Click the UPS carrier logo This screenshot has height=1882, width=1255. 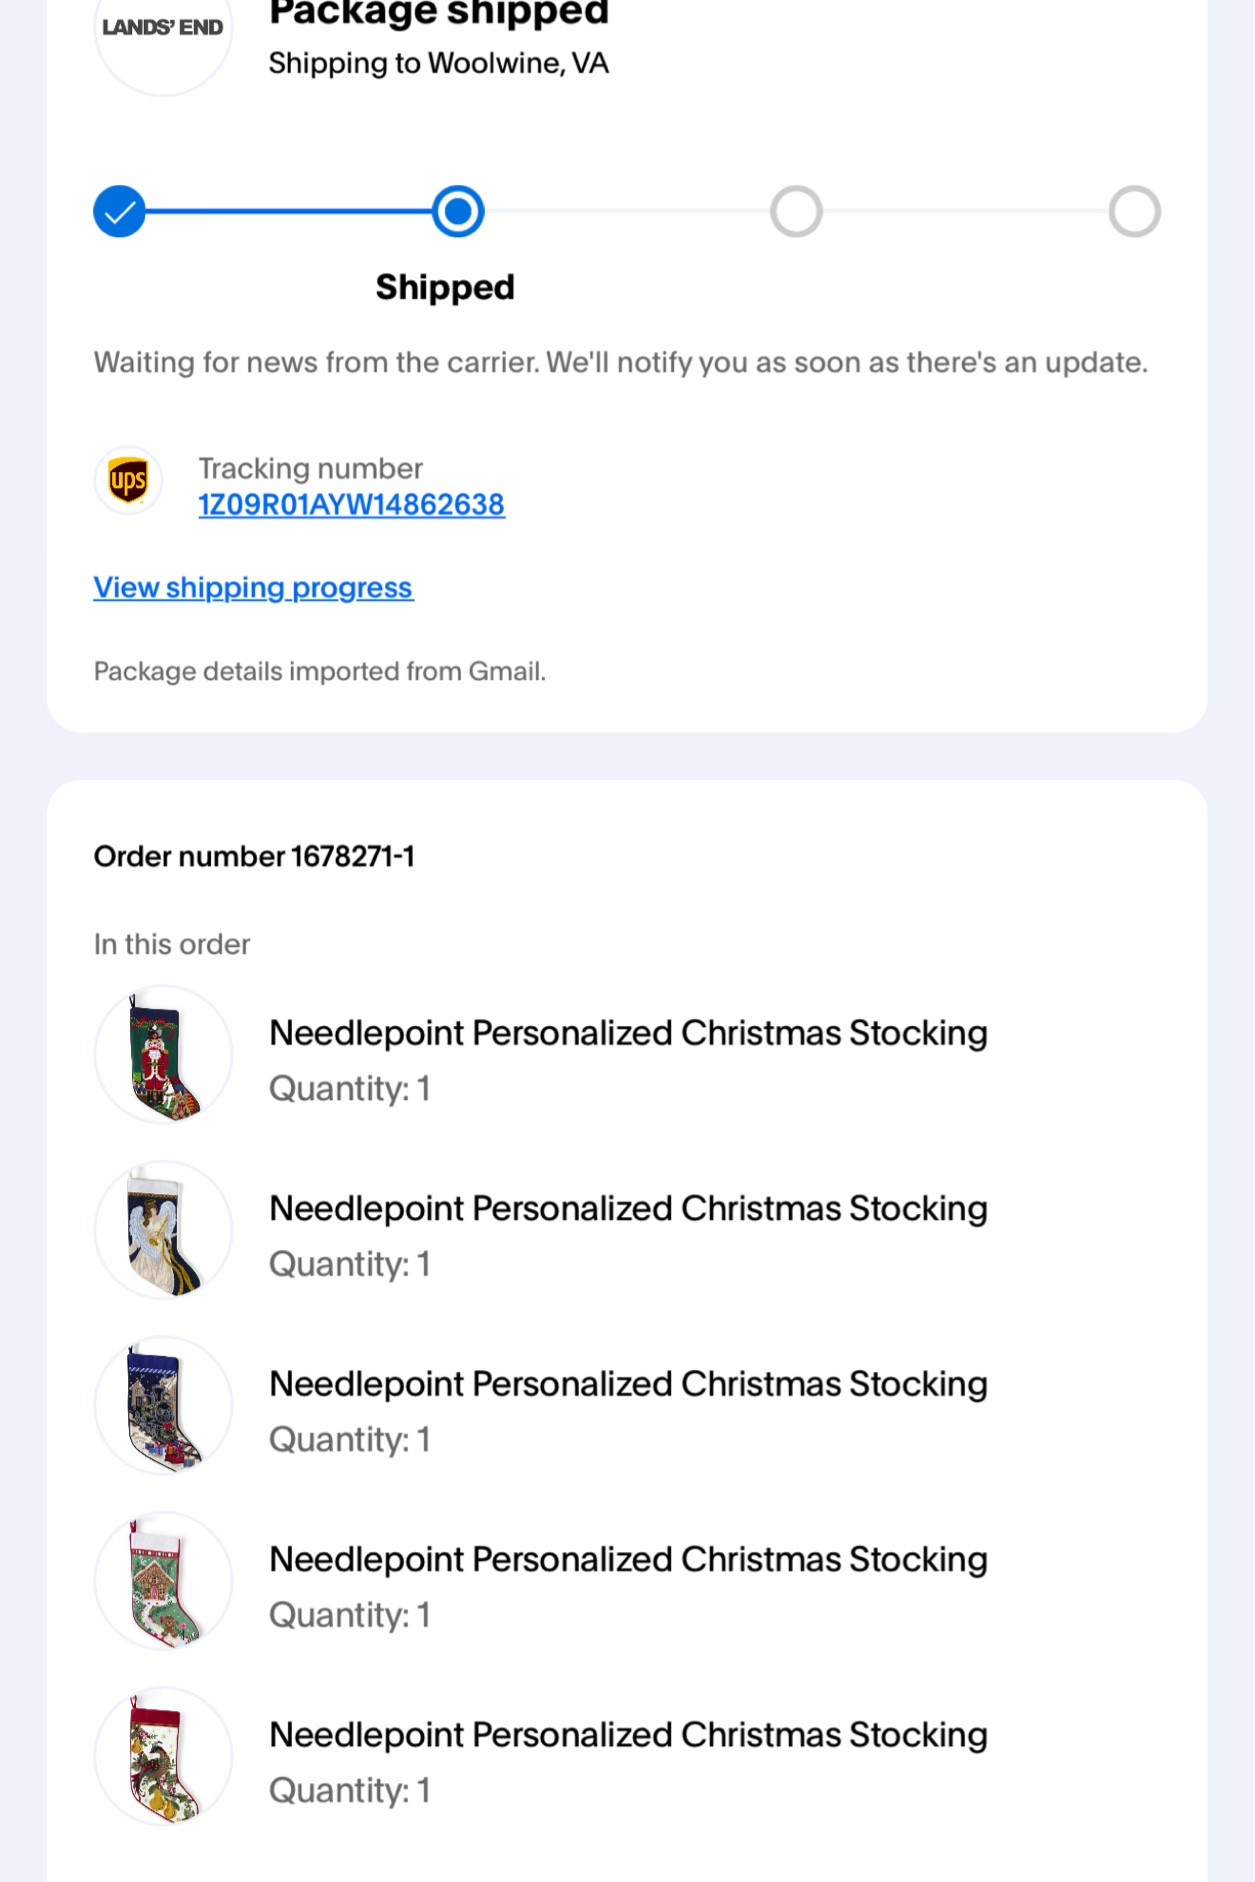coord(128,481)
